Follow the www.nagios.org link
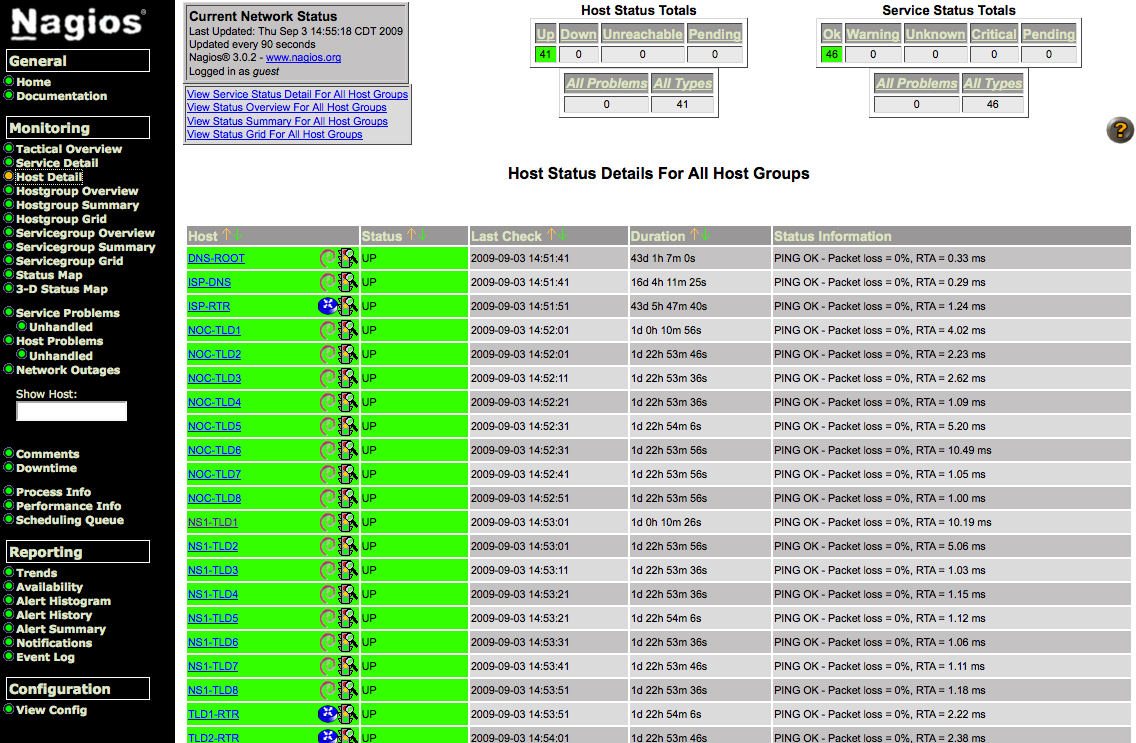 pos(303,58)
